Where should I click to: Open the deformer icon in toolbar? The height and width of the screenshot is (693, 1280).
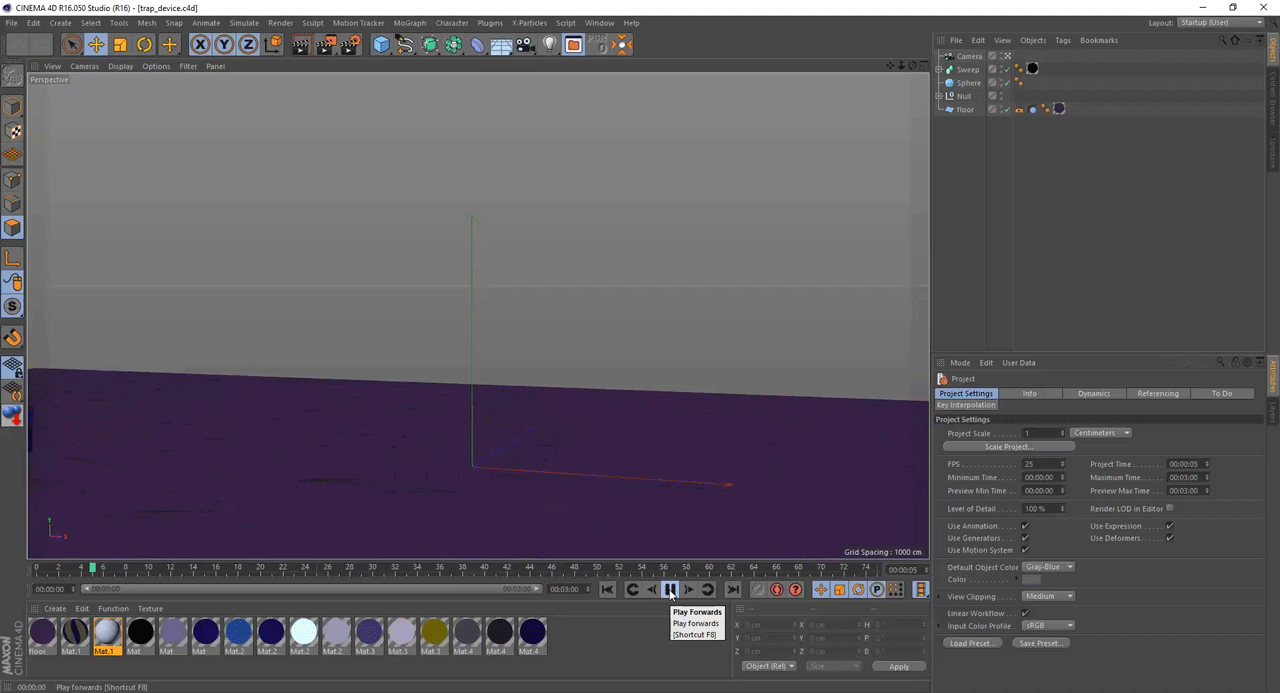tap(477, 44)
